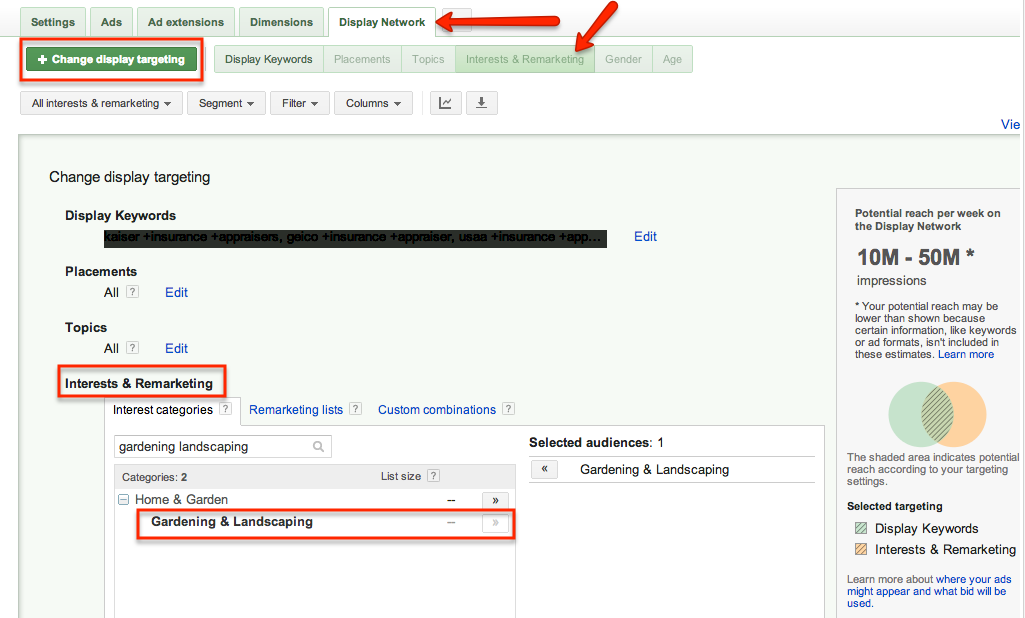Click Change display targeting green button

pos(111,59)
